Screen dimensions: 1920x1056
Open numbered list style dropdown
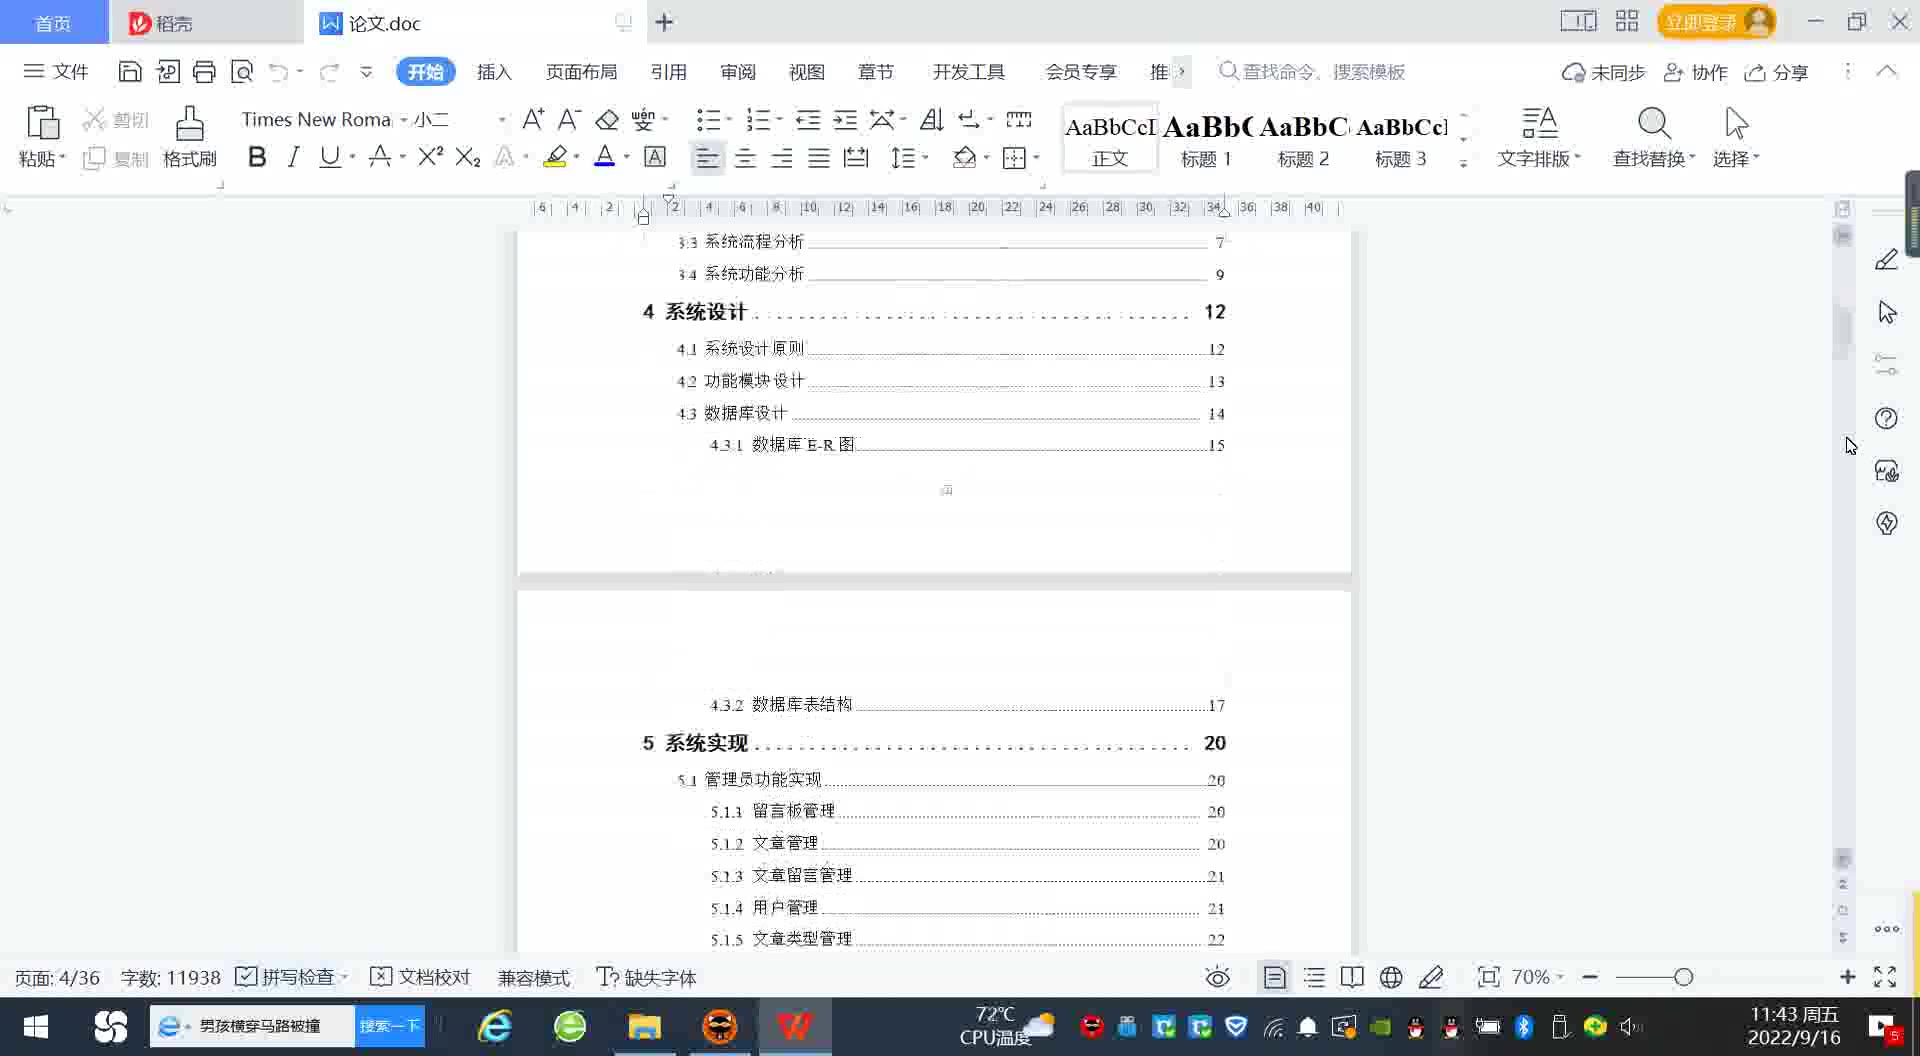point(779,120)
